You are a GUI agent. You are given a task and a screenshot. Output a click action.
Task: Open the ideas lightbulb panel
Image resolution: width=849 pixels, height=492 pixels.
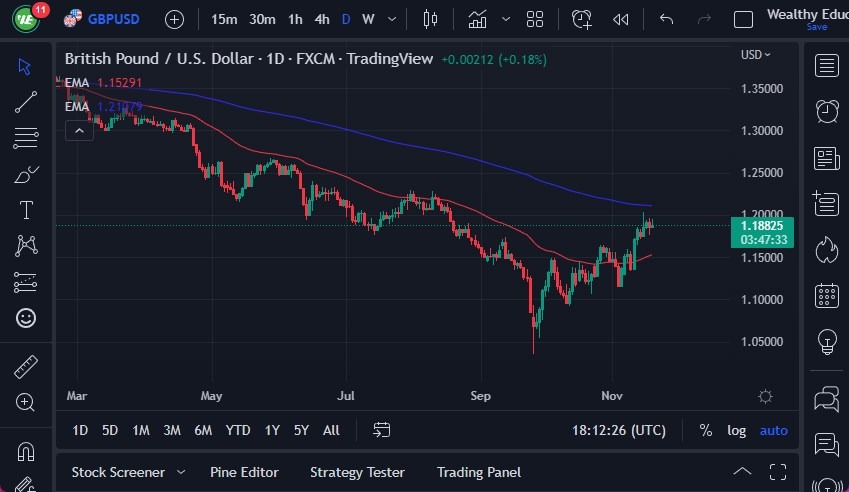[826, 341]
